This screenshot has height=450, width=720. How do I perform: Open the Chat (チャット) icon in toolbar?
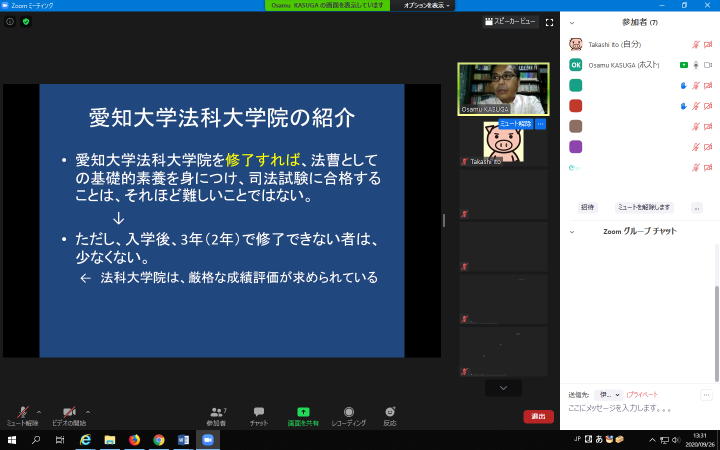pyautogui.click(x=259, y=412)
